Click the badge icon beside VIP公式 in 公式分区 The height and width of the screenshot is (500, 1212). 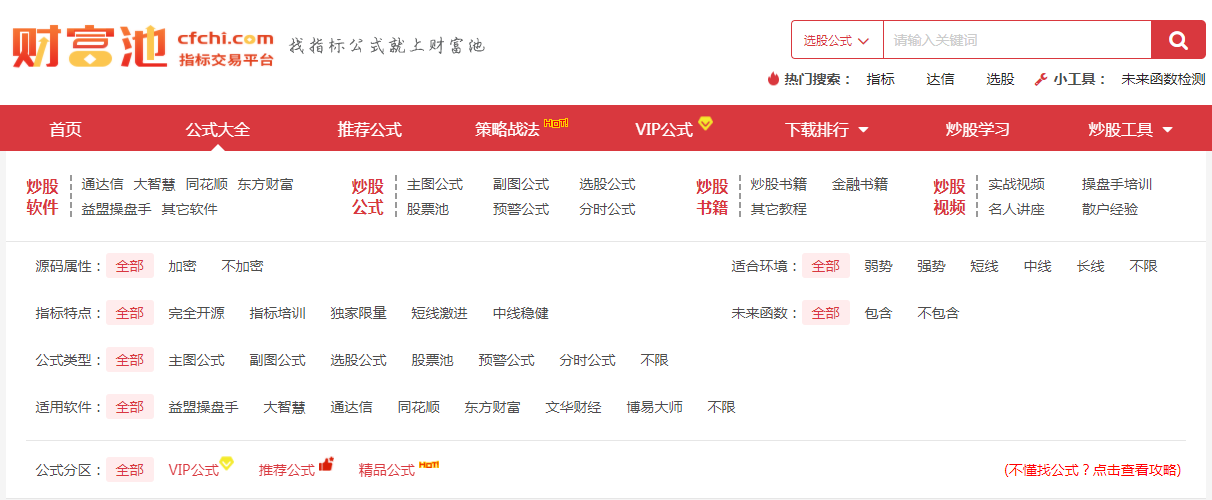(226, 463)
